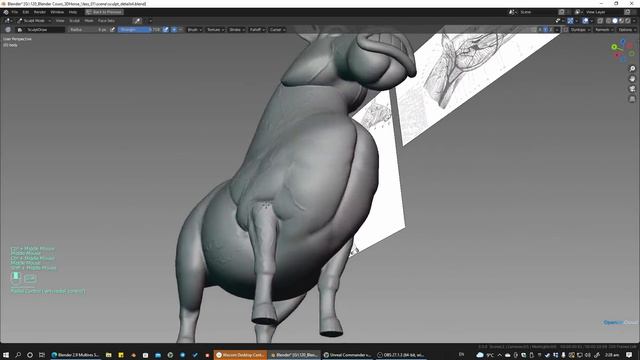The image size is (640, 360).
Task: Expand the Cursor settings popover
Action: click(277, 30)
